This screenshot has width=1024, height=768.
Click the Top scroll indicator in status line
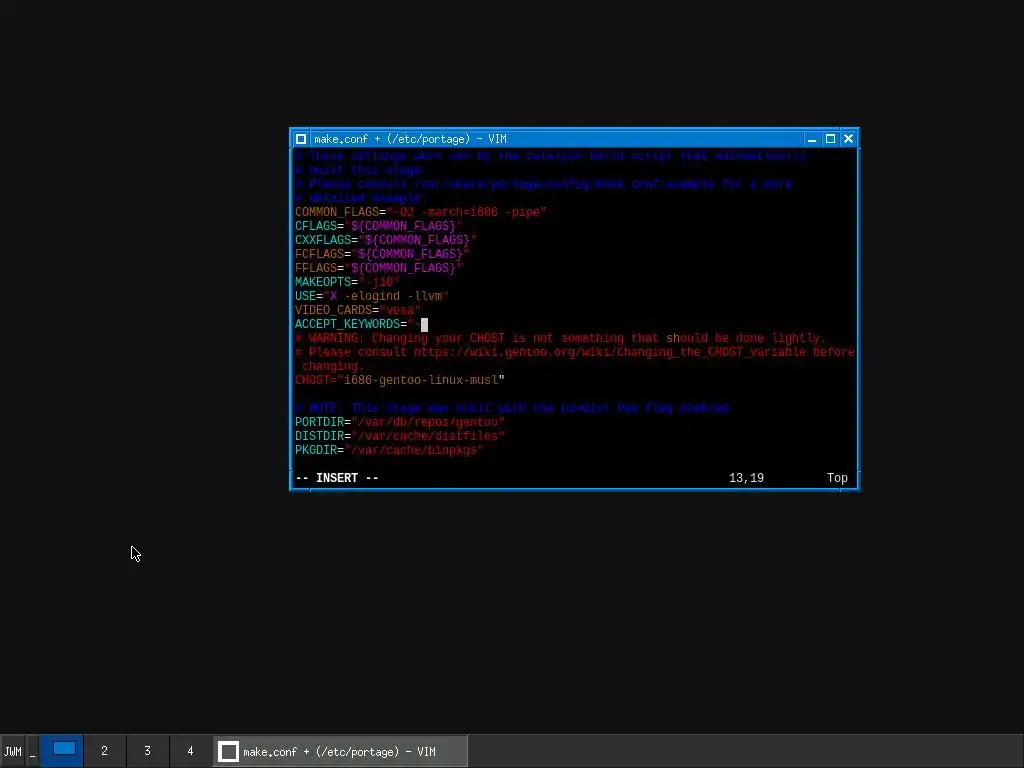[x=837, y=478]
